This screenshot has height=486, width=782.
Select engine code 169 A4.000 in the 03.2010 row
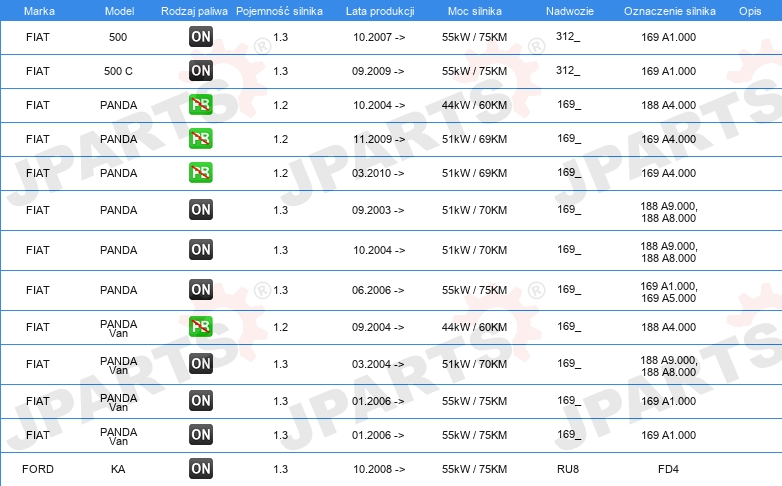(668, 173)
